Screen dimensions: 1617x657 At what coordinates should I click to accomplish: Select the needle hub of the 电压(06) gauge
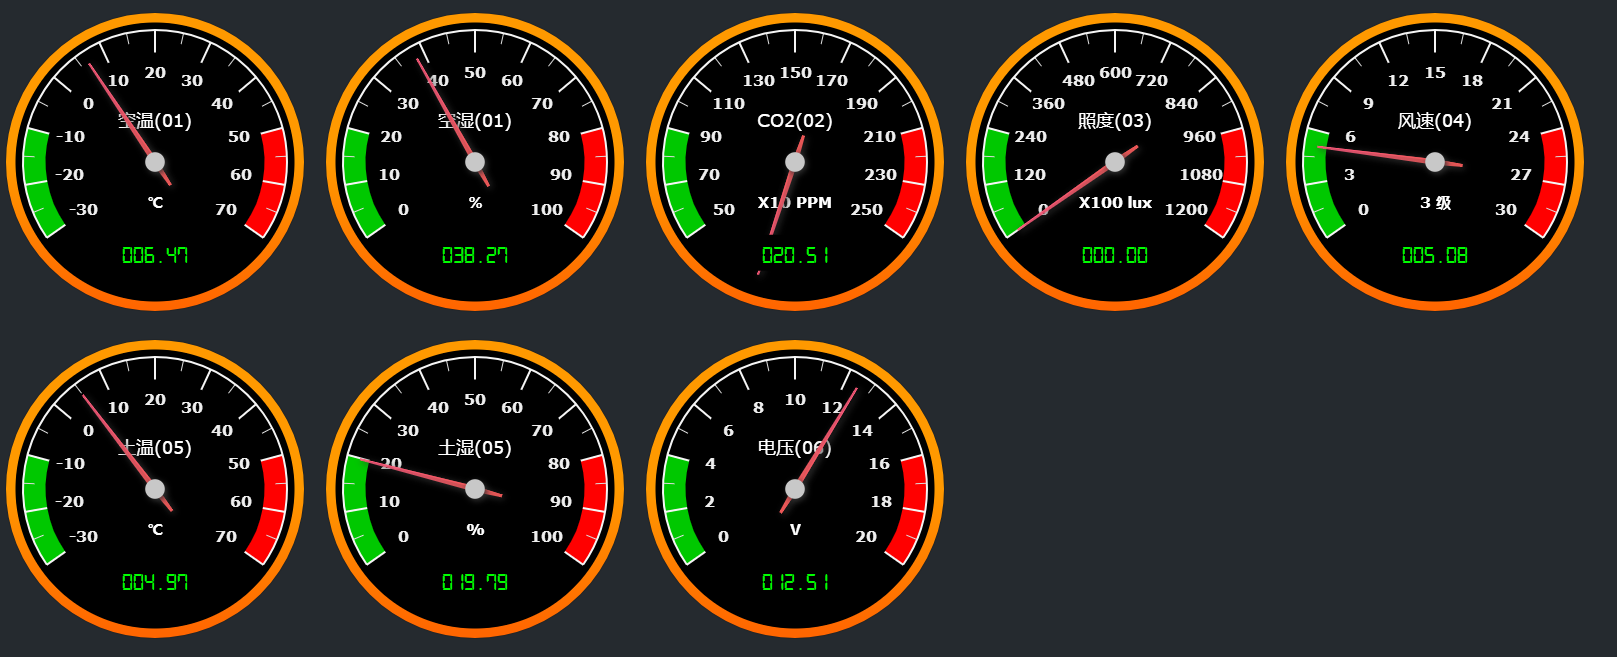click(x=795, y=489)
